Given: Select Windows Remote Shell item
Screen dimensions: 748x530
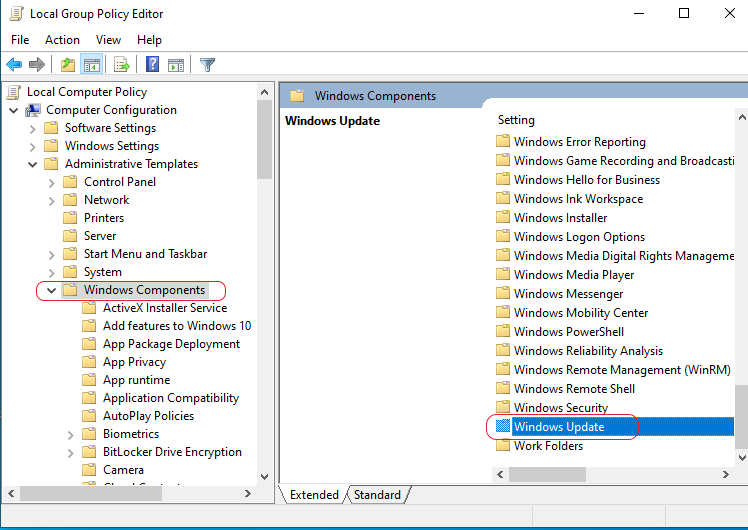Looking at the screenshot, I should pos(574,388).
